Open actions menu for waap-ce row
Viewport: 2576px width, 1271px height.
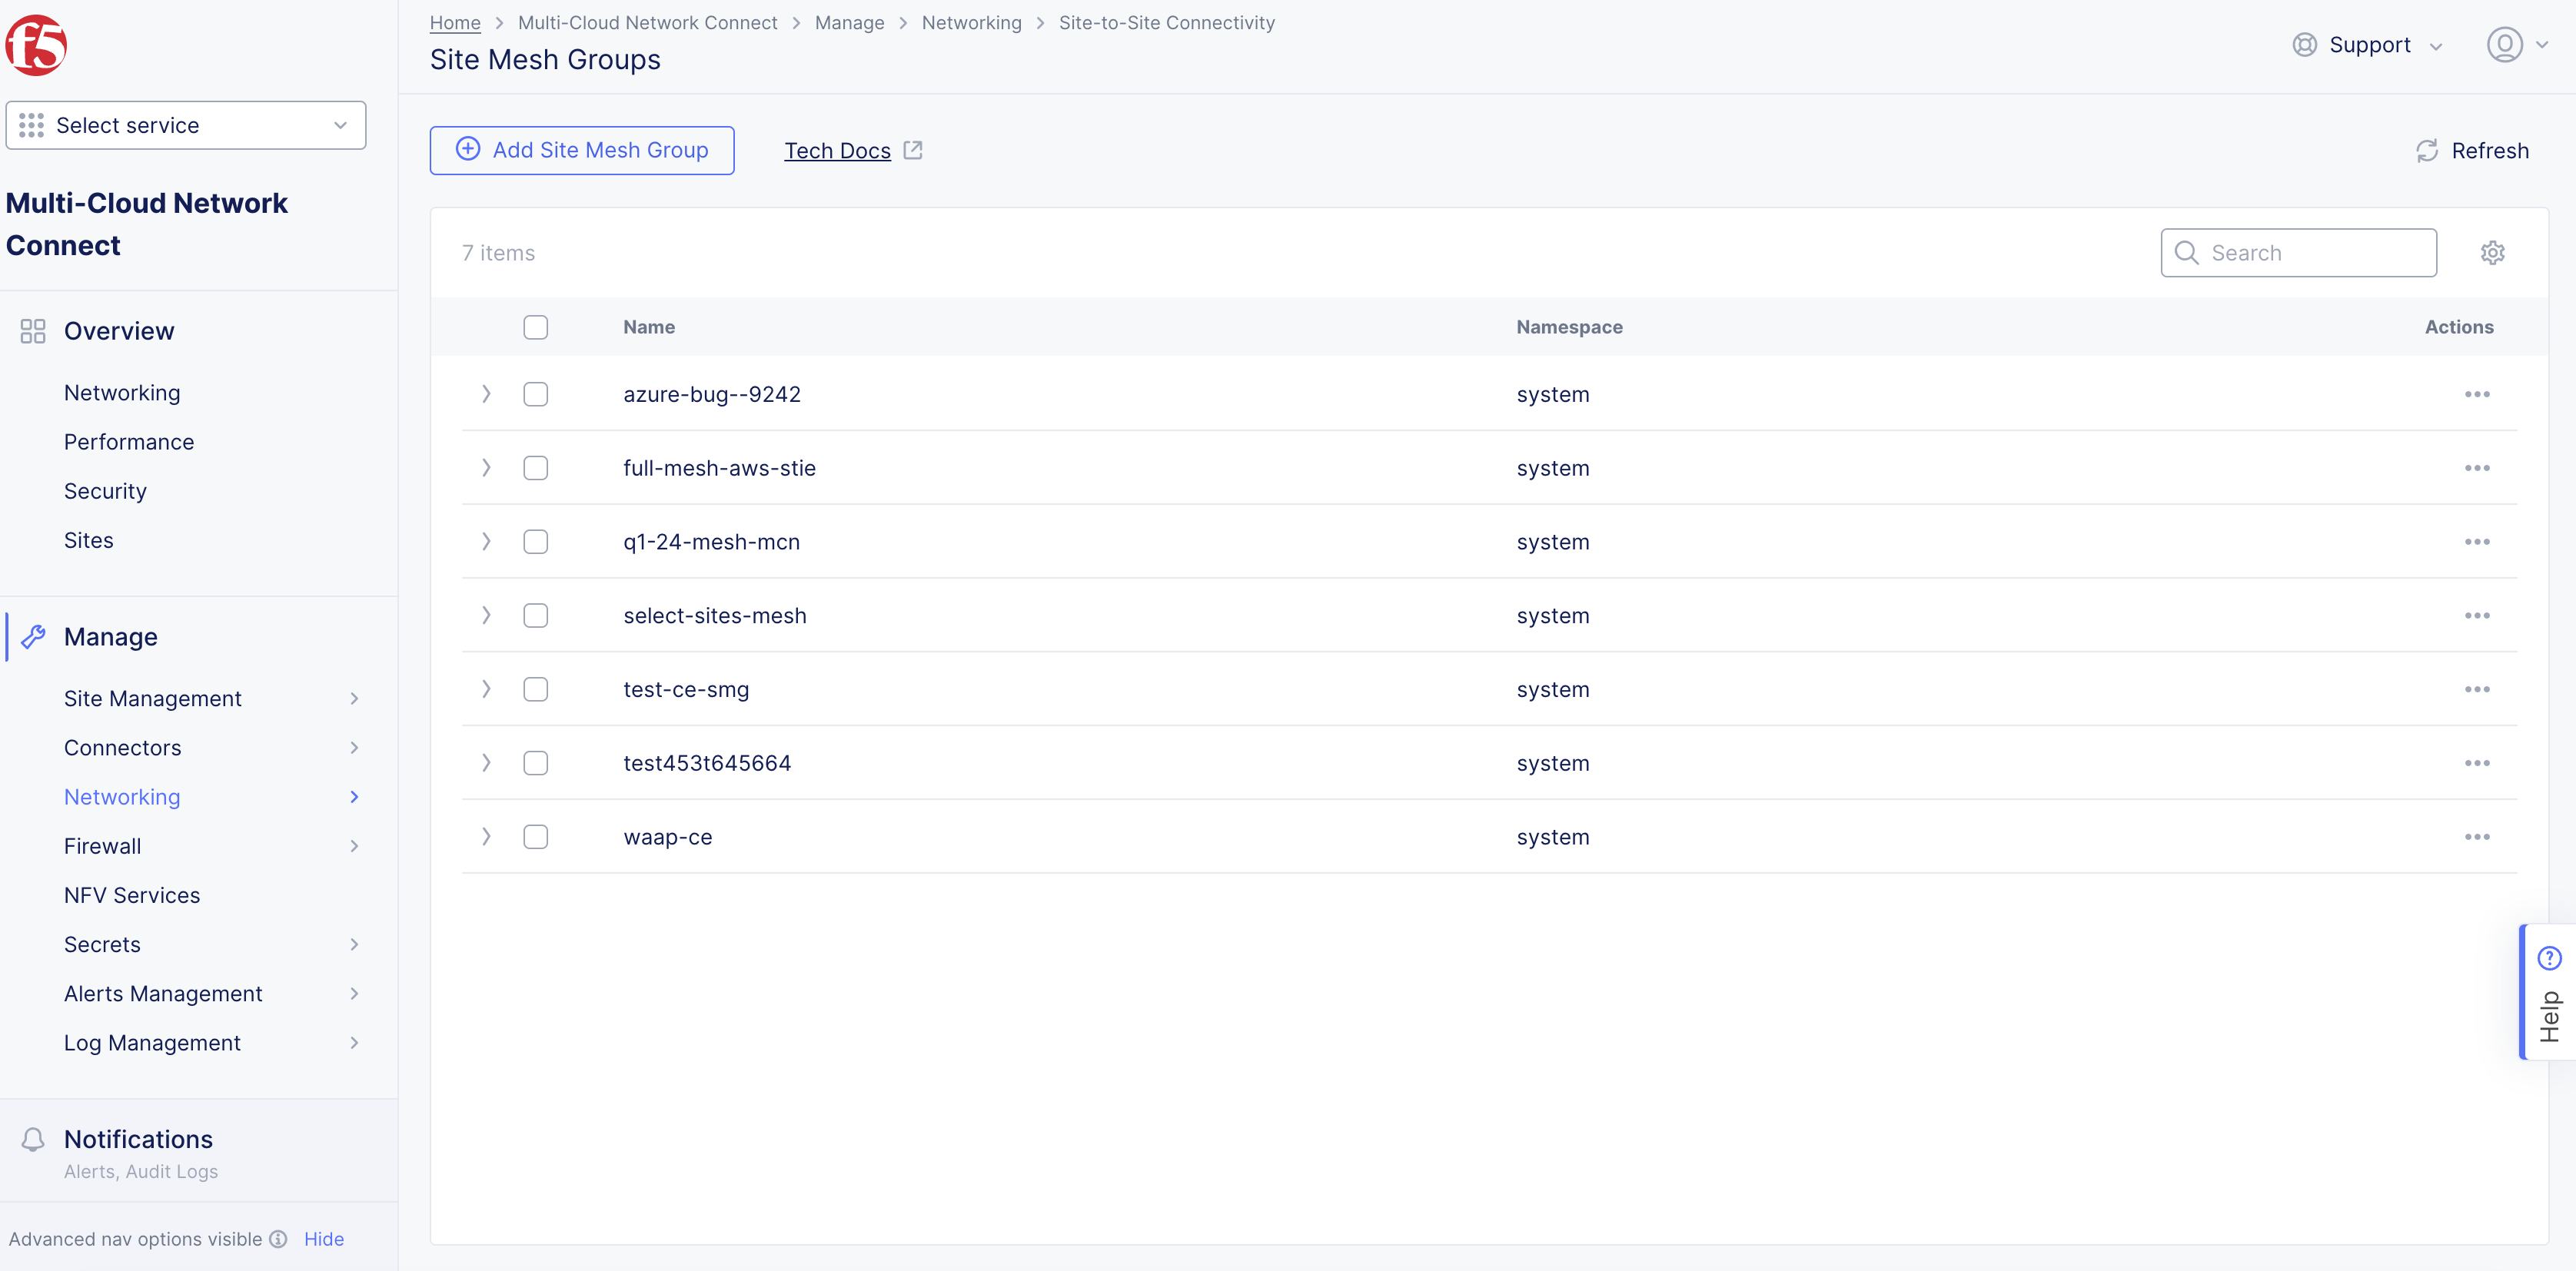point(2476,837)
